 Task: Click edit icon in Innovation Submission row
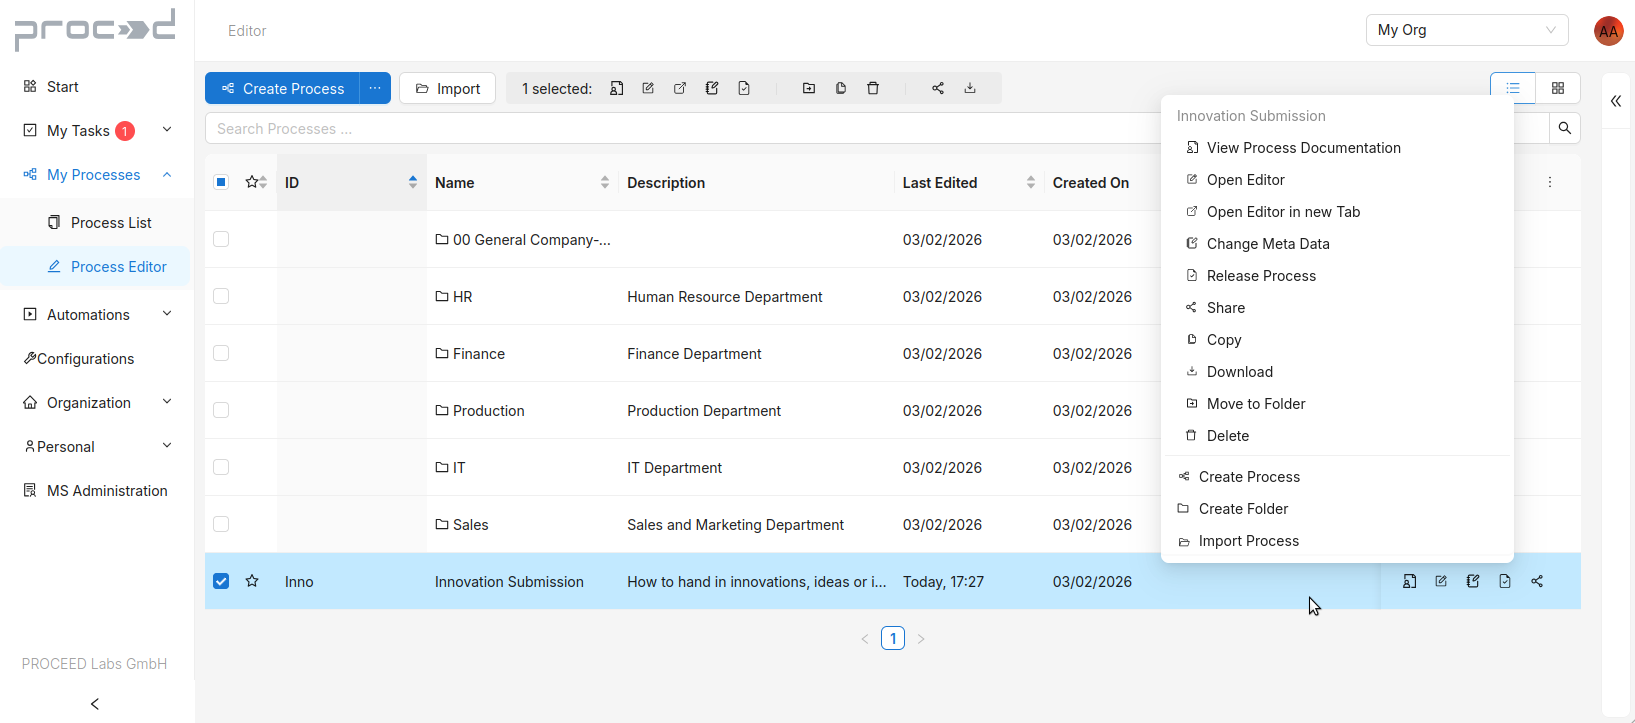(x=1441, y=581)
